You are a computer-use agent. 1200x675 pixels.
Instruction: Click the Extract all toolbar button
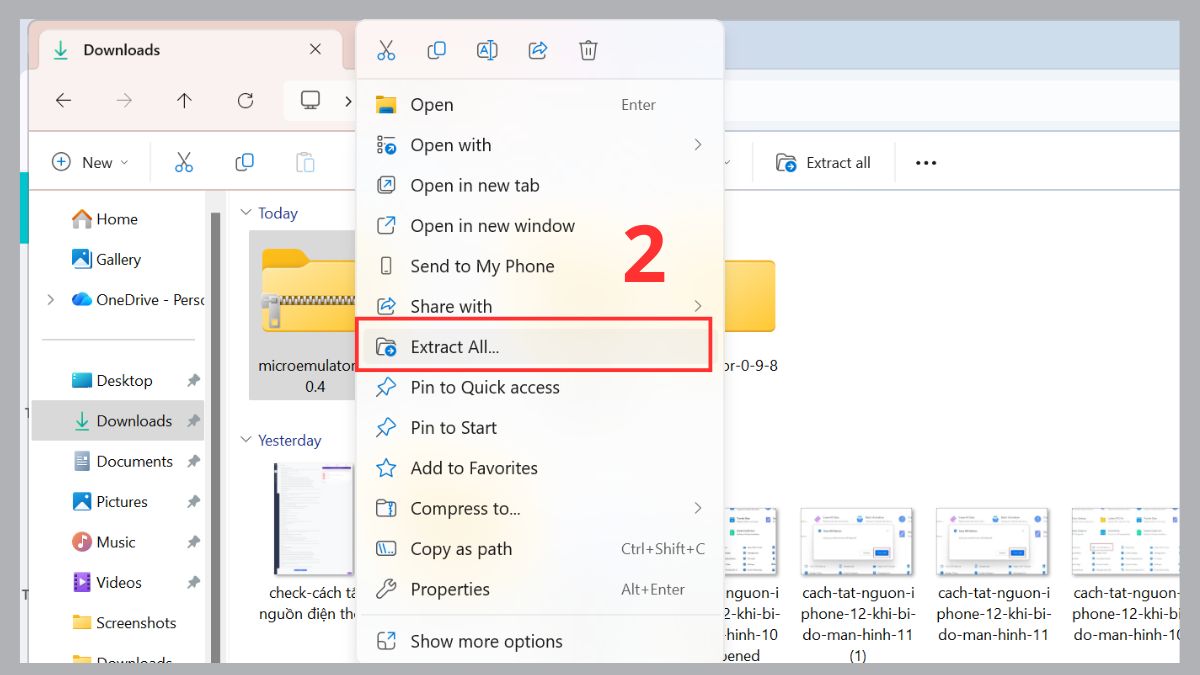823,162
